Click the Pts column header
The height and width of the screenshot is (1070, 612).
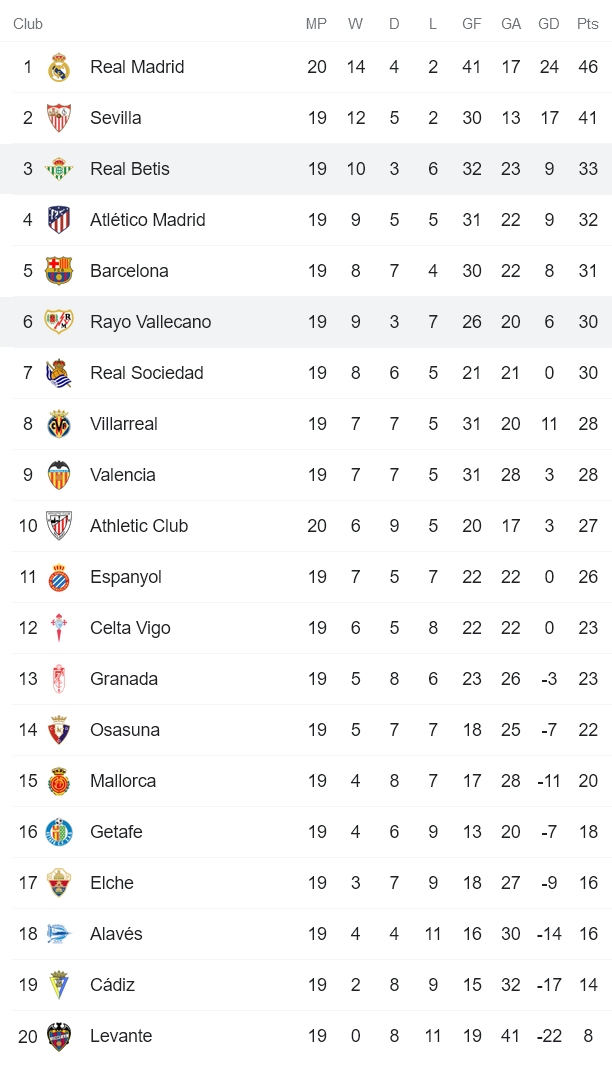tap(587, 24)
